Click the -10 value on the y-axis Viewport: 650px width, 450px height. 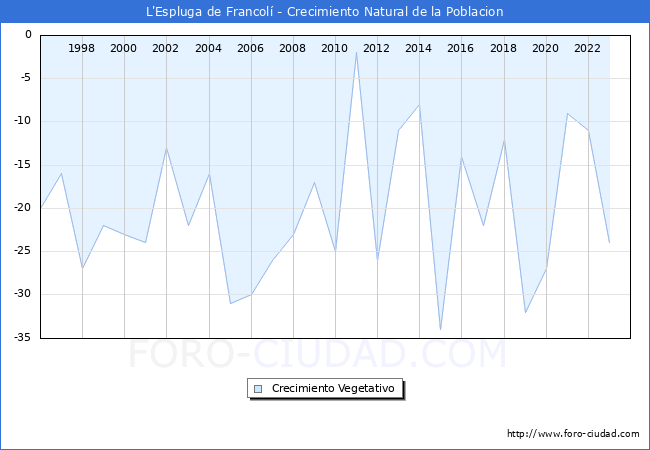pyautogui.click(x=23, y=121)
